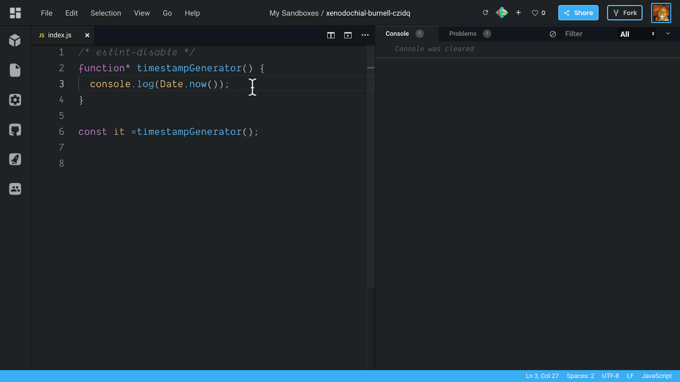Screen dimensions: 680x382
Task: Open the GitHub sidebar panel
Action: 15,130
